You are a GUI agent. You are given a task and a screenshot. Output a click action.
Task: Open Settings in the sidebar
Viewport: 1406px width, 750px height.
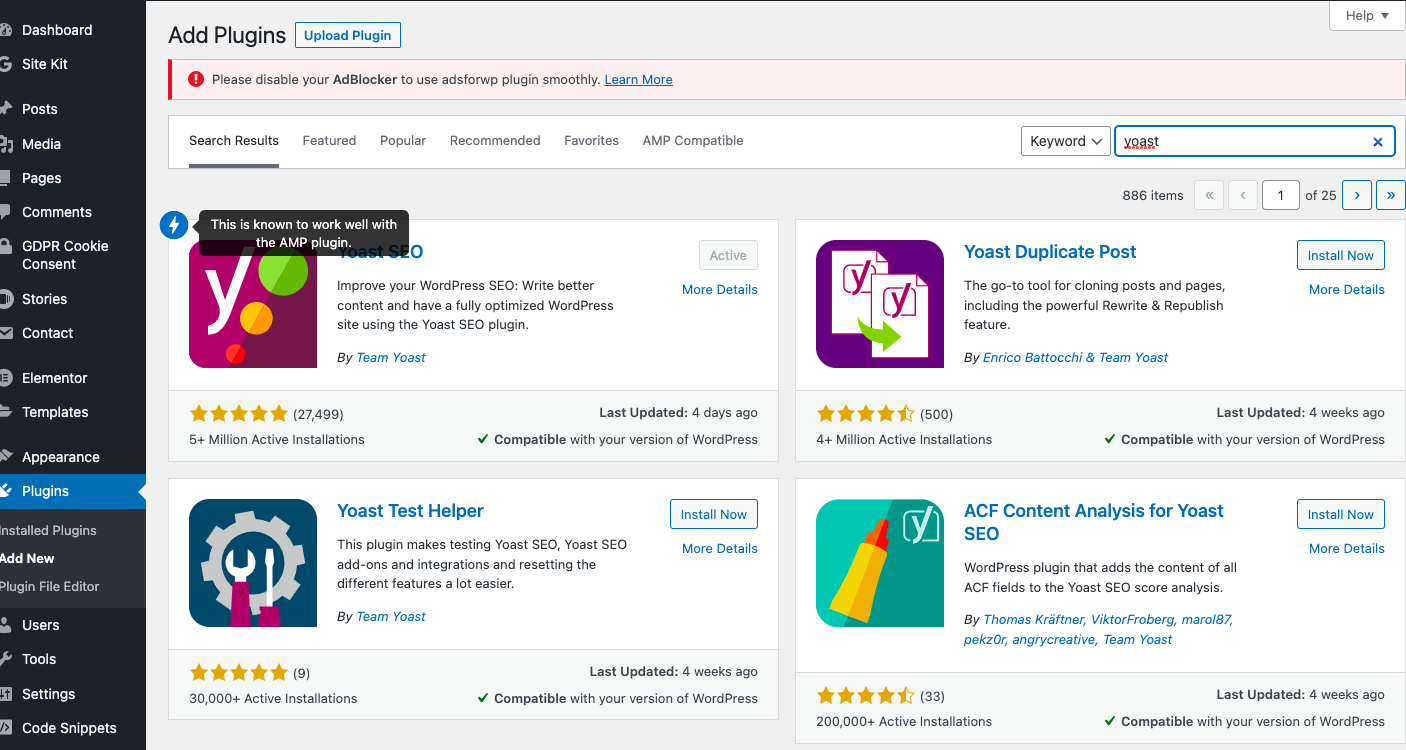click(x=49, y=694)
